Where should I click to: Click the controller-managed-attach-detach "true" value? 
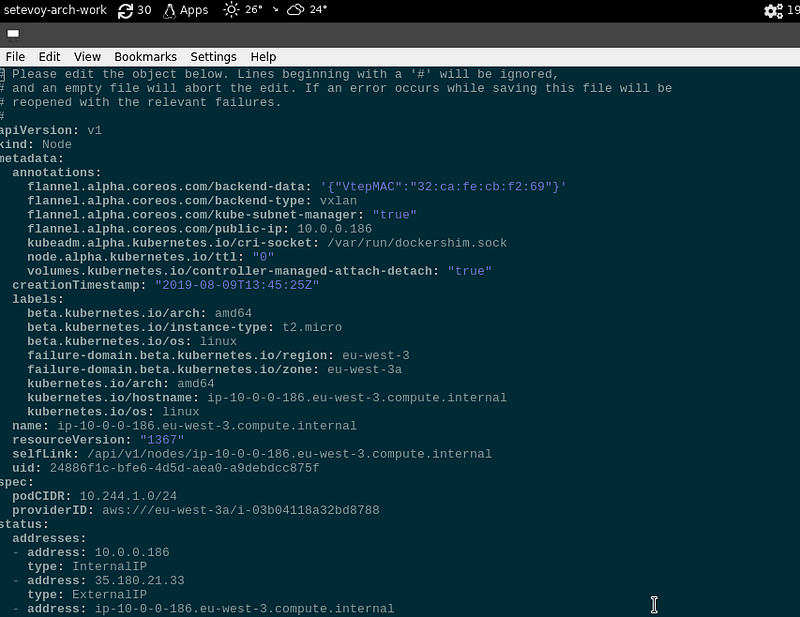pos(469,271)
